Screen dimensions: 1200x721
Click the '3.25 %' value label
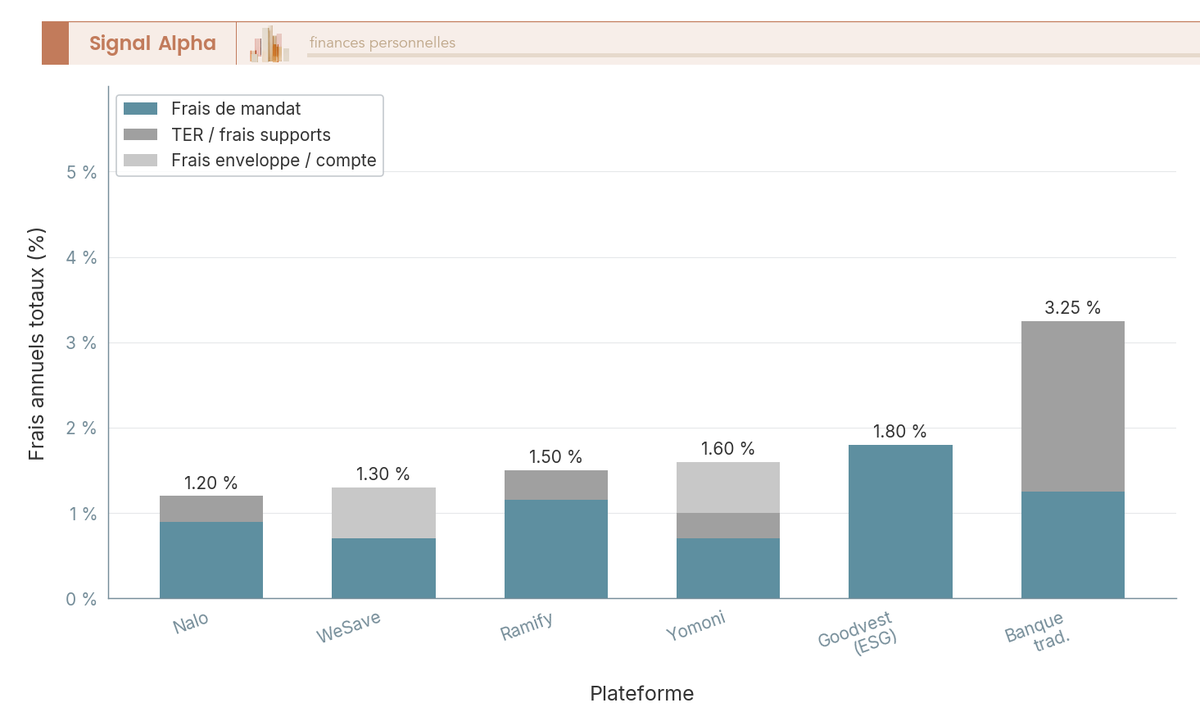[x=1073, y=308]
